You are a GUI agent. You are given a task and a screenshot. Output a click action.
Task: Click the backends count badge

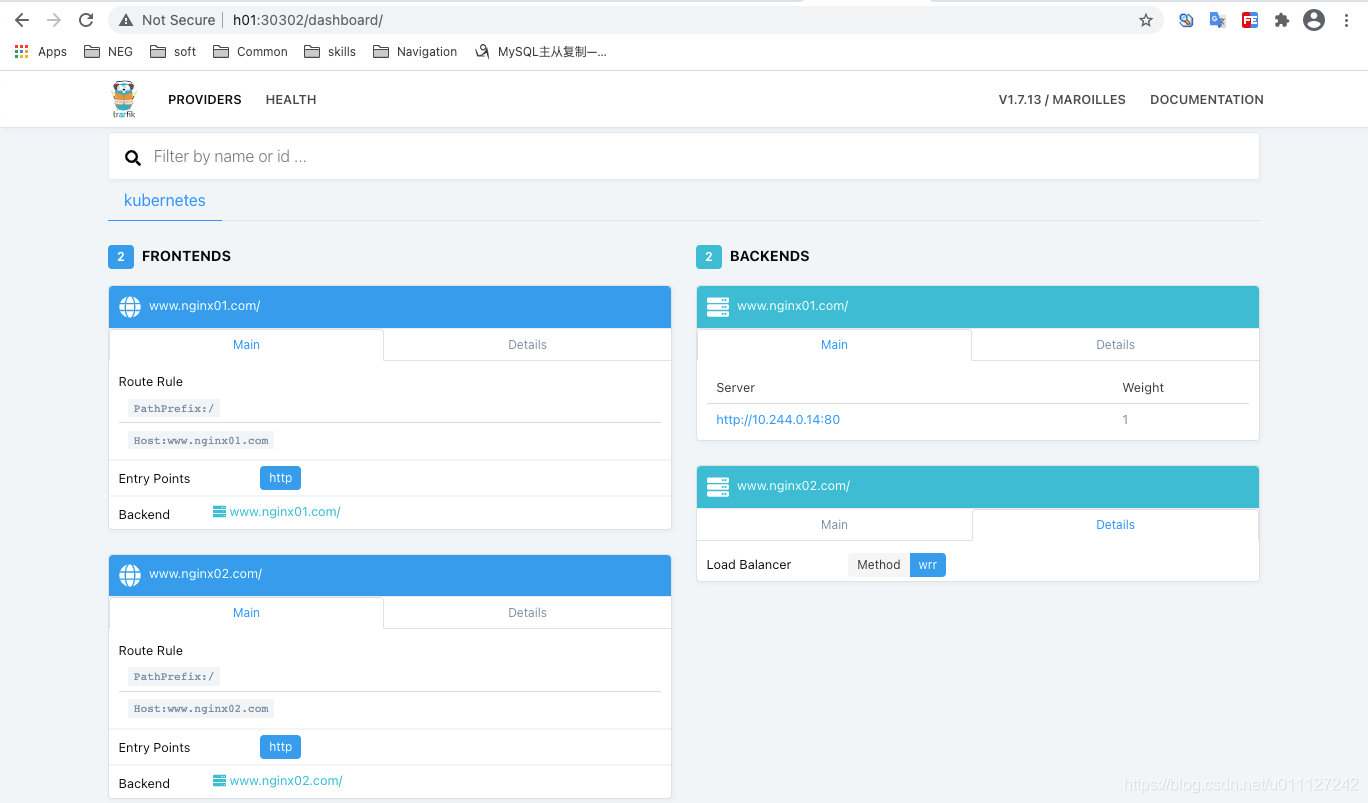tap(708, 257)
